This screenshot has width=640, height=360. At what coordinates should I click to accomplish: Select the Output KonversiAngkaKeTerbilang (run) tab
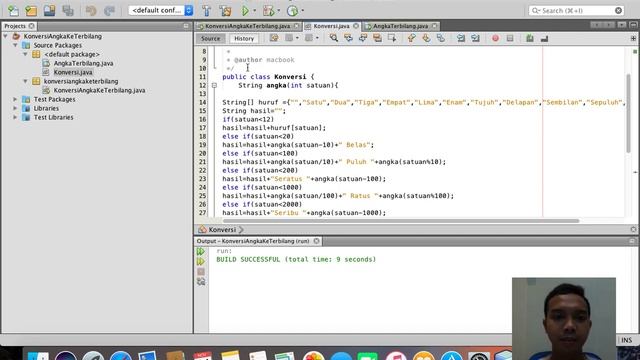pyautogui.click(x=253, y=241)
